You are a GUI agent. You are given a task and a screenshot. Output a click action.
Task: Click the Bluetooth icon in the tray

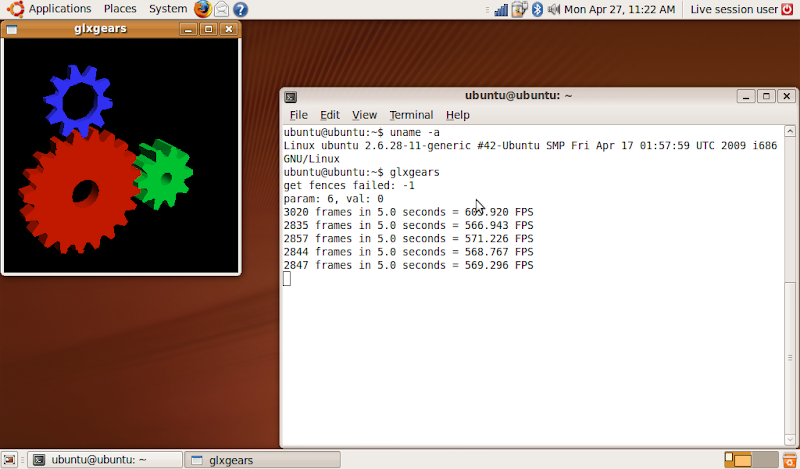537,9
